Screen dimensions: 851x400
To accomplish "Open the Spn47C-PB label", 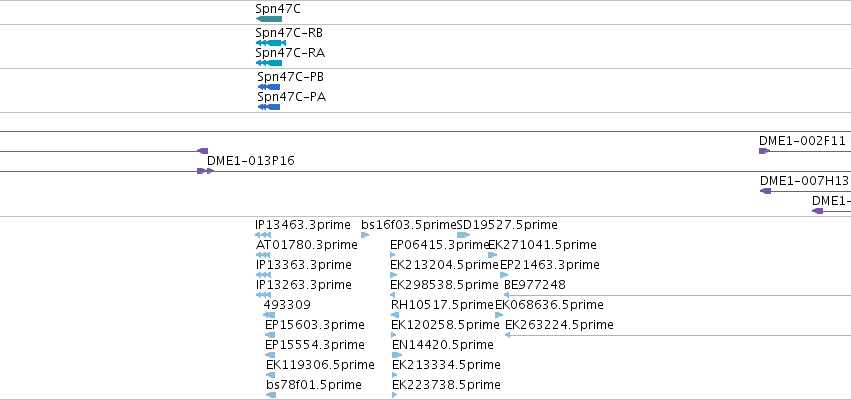I will pyautogui.click(x=290, y=77).
